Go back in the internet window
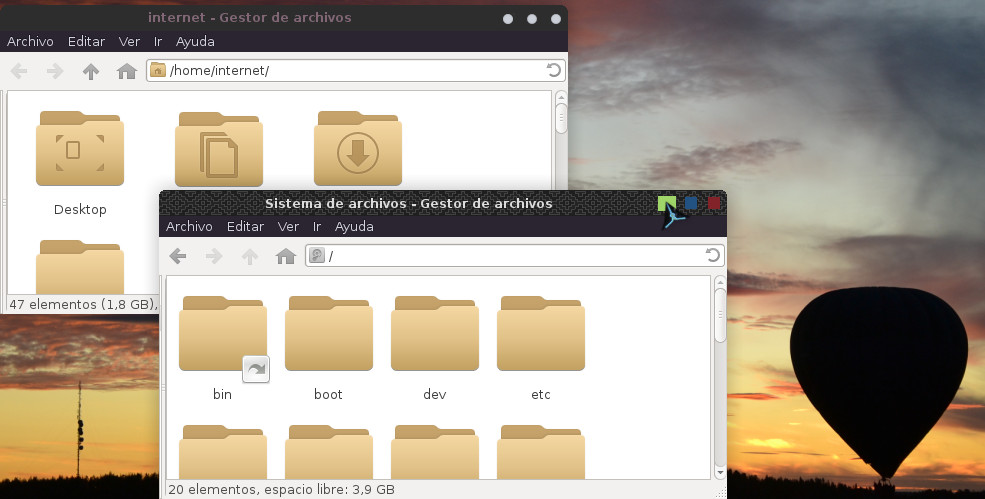Image resolution: width=985 pixels, height=499 pixels. (19, 71)
